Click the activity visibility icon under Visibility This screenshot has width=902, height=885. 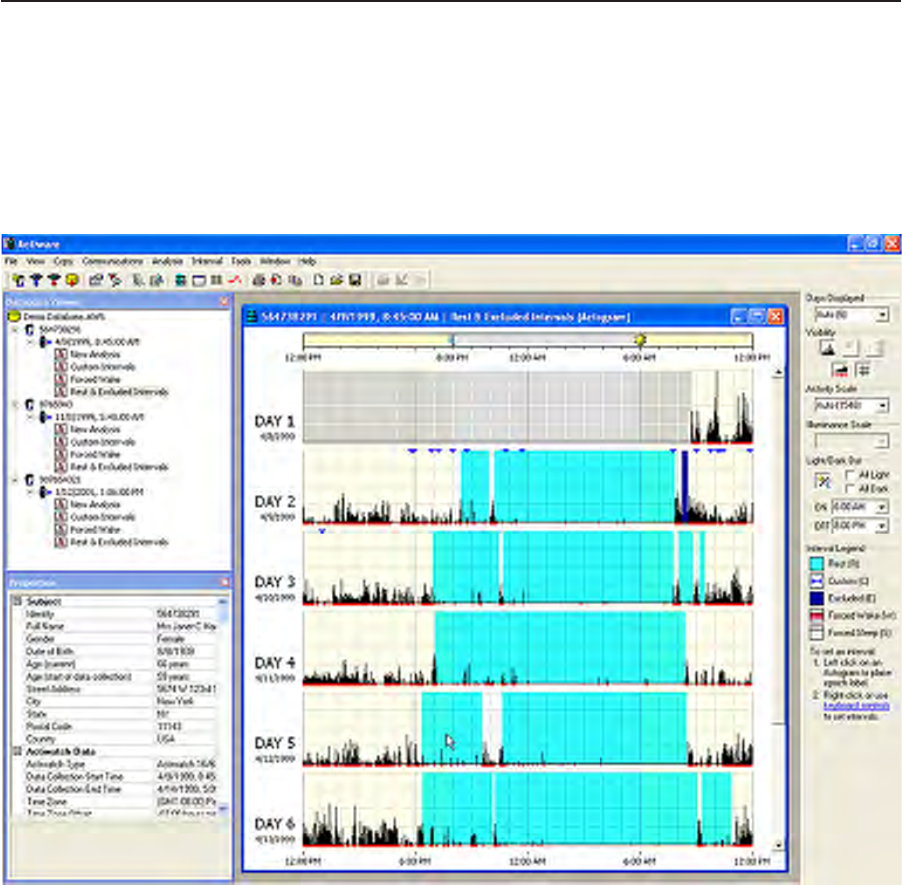828,348
